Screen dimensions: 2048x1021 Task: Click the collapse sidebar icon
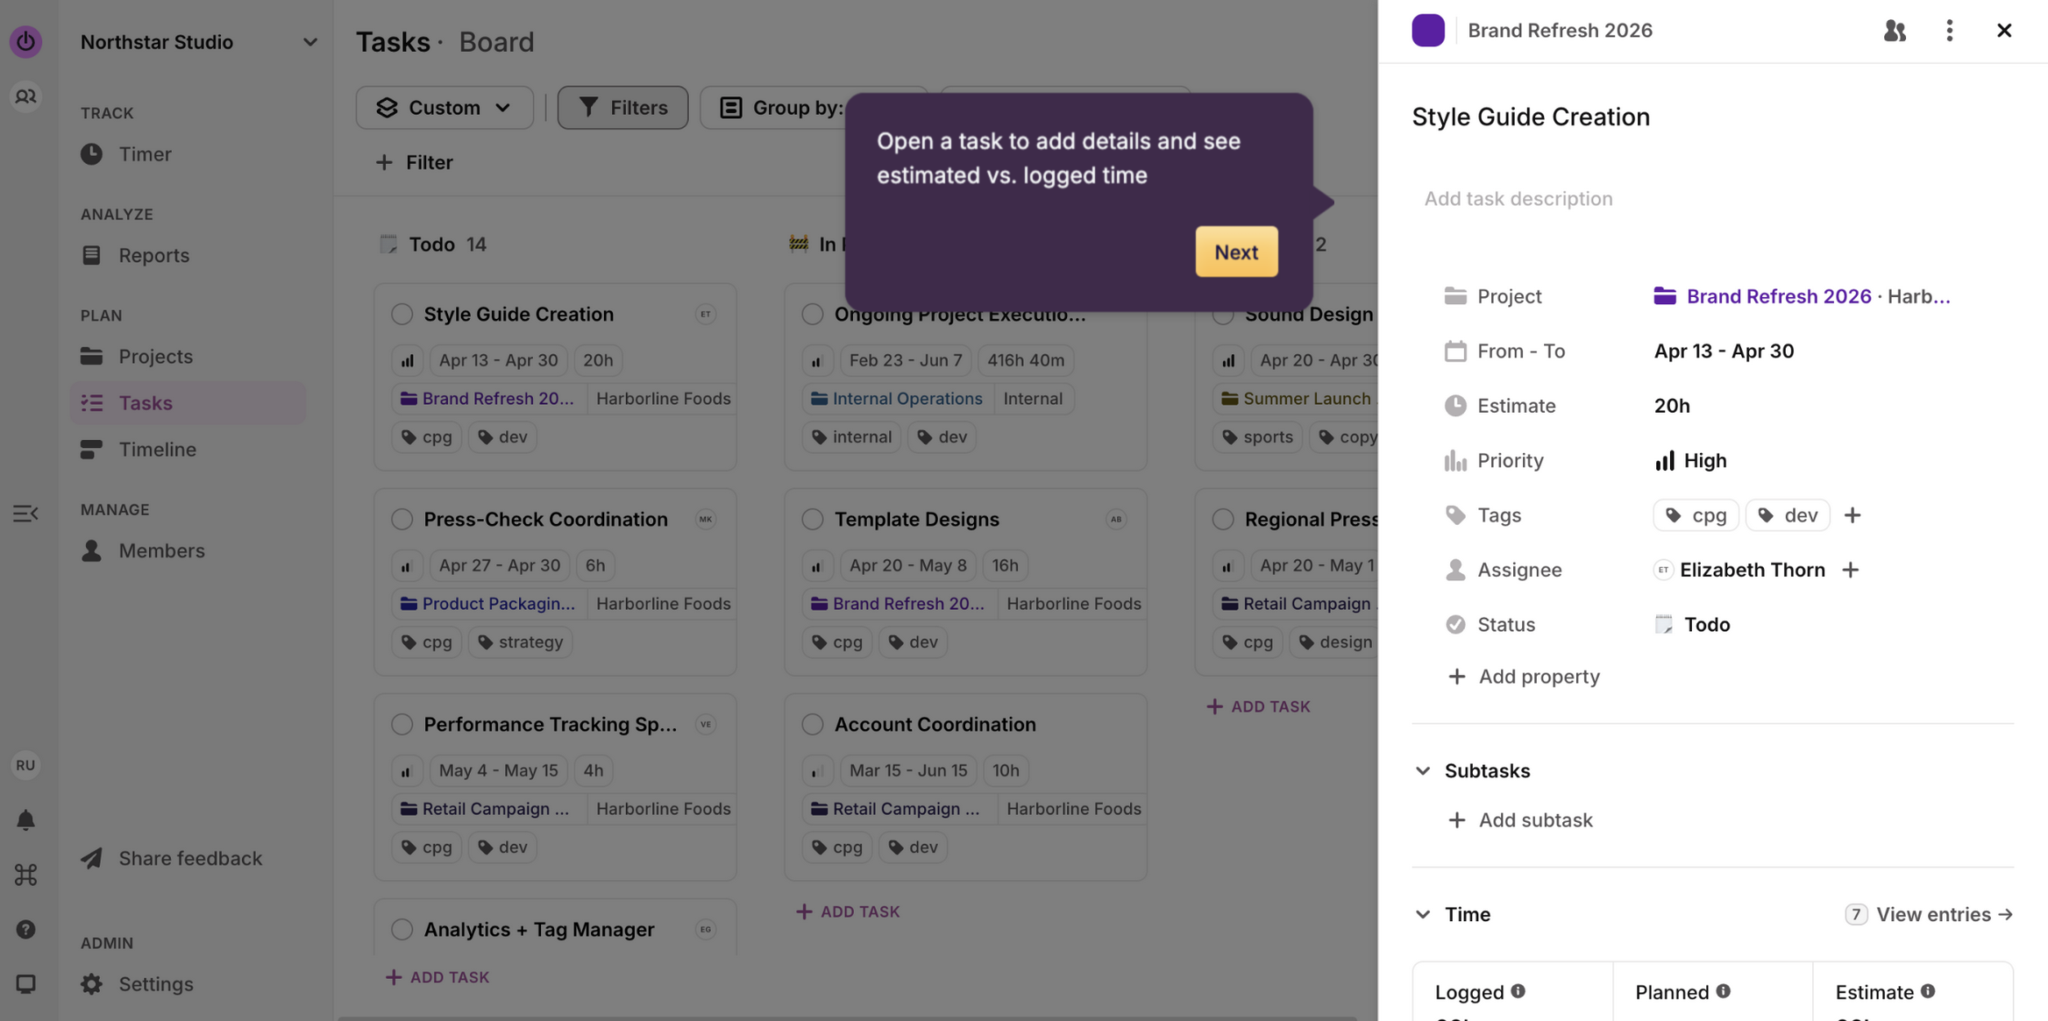pos(26,514)
